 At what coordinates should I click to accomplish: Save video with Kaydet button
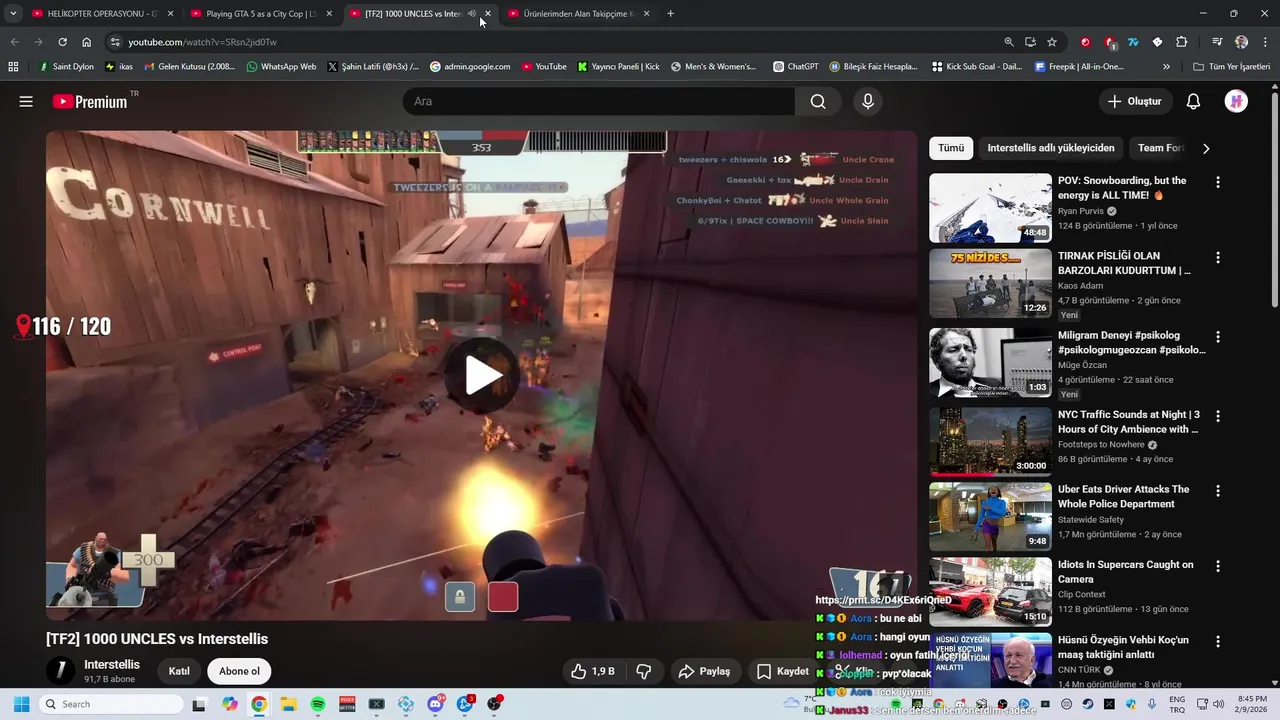pos(782,671)
